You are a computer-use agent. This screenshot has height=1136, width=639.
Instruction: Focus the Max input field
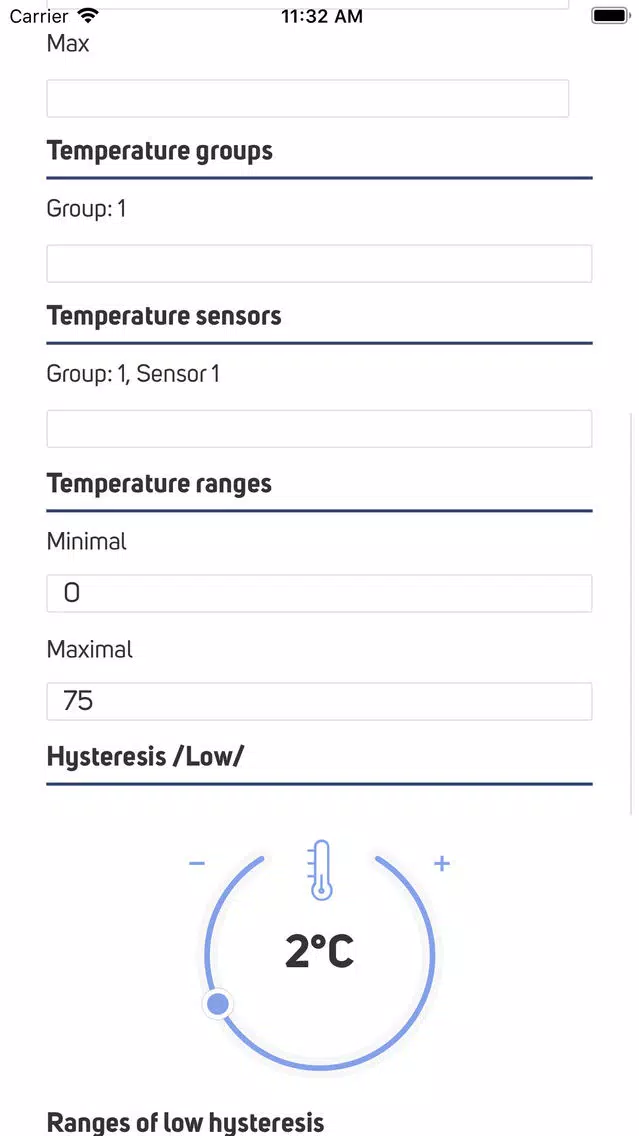tap(308, 99)
